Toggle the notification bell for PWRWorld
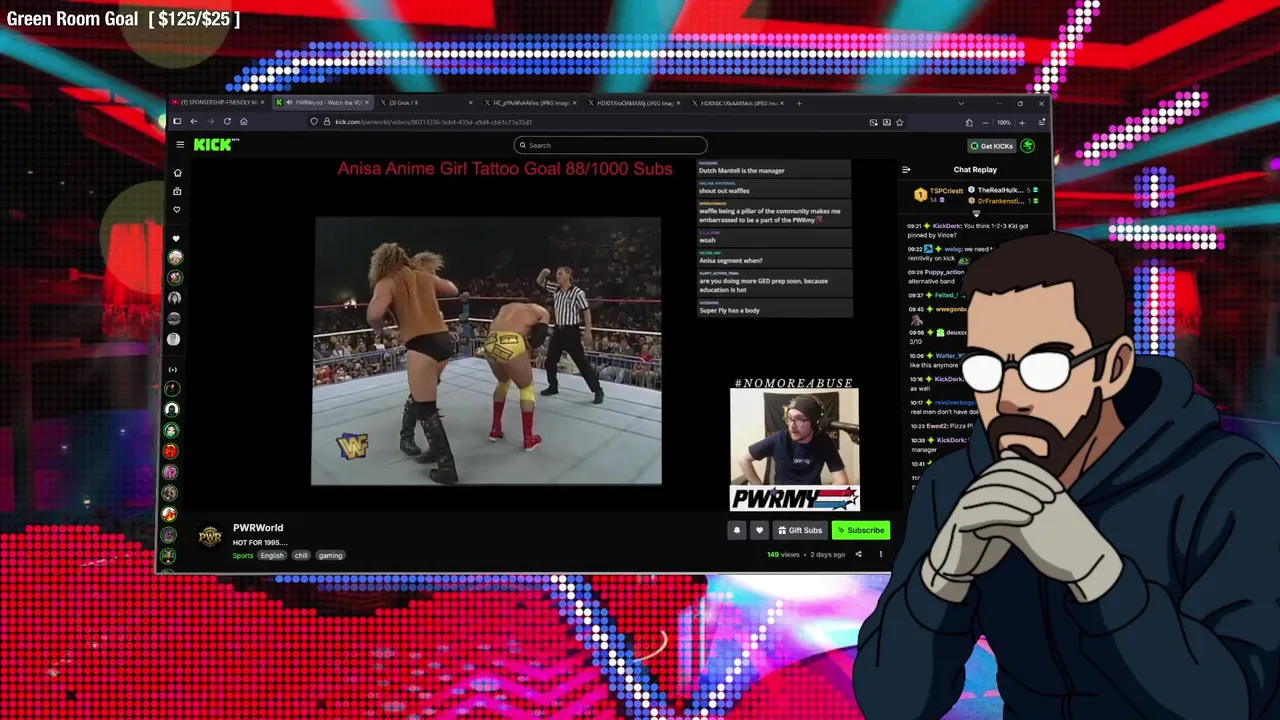Screen dimensions: 1280x720 point(737,530)
